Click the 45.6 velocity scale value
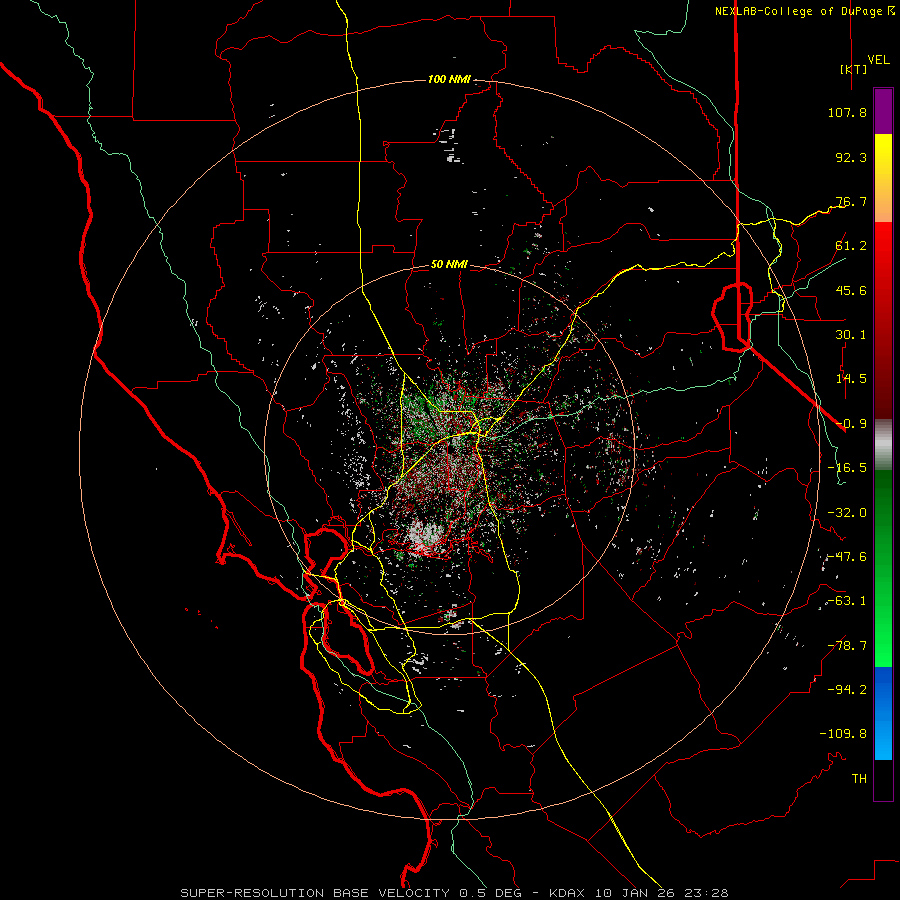Screen dimensions: 900x900 [x=851, y=290]
